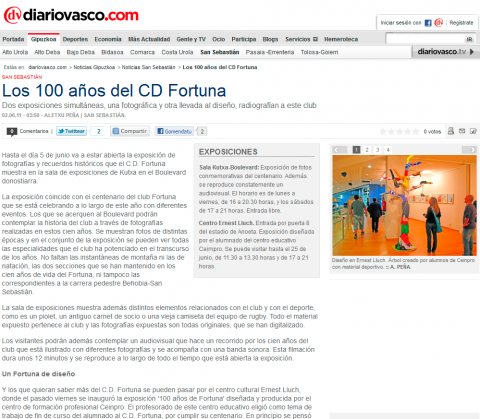Viewport: 480px width, 419px height.
Task: Open the Noticias San Sebastián breadcrumb link
Action: coord(148,67)
